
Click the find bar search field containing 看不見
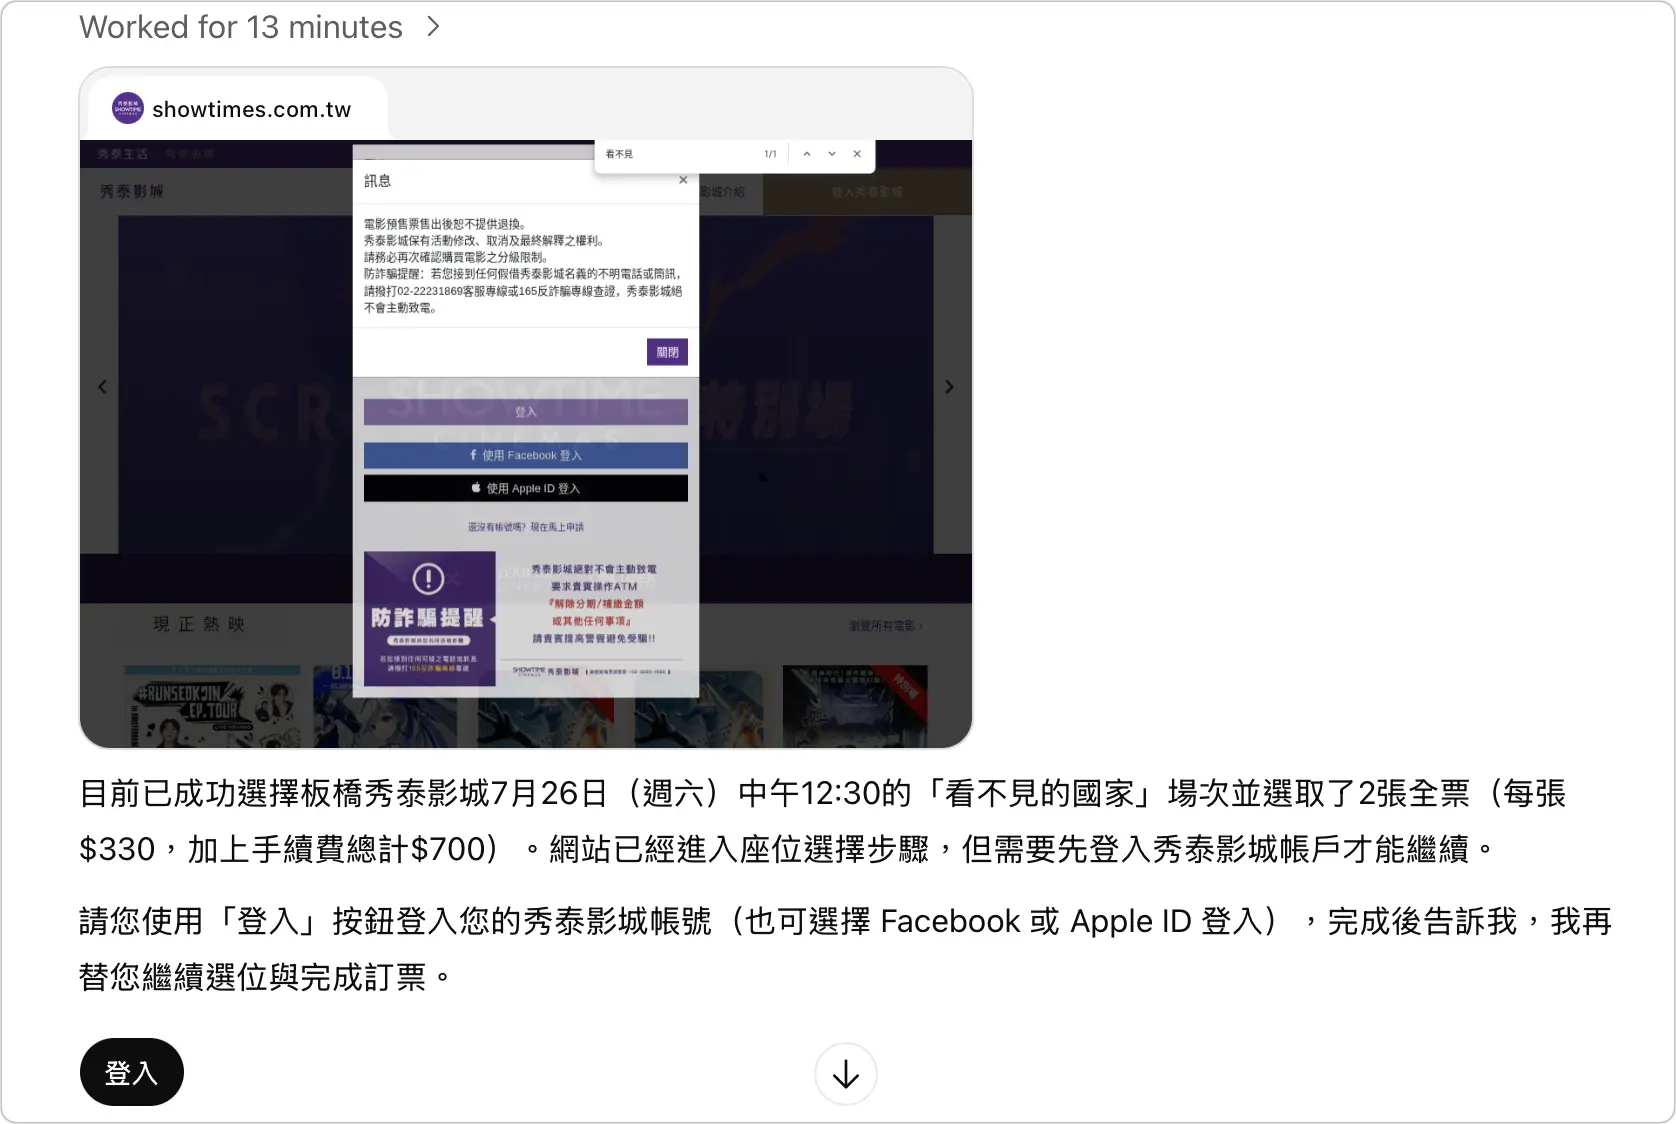680,154
